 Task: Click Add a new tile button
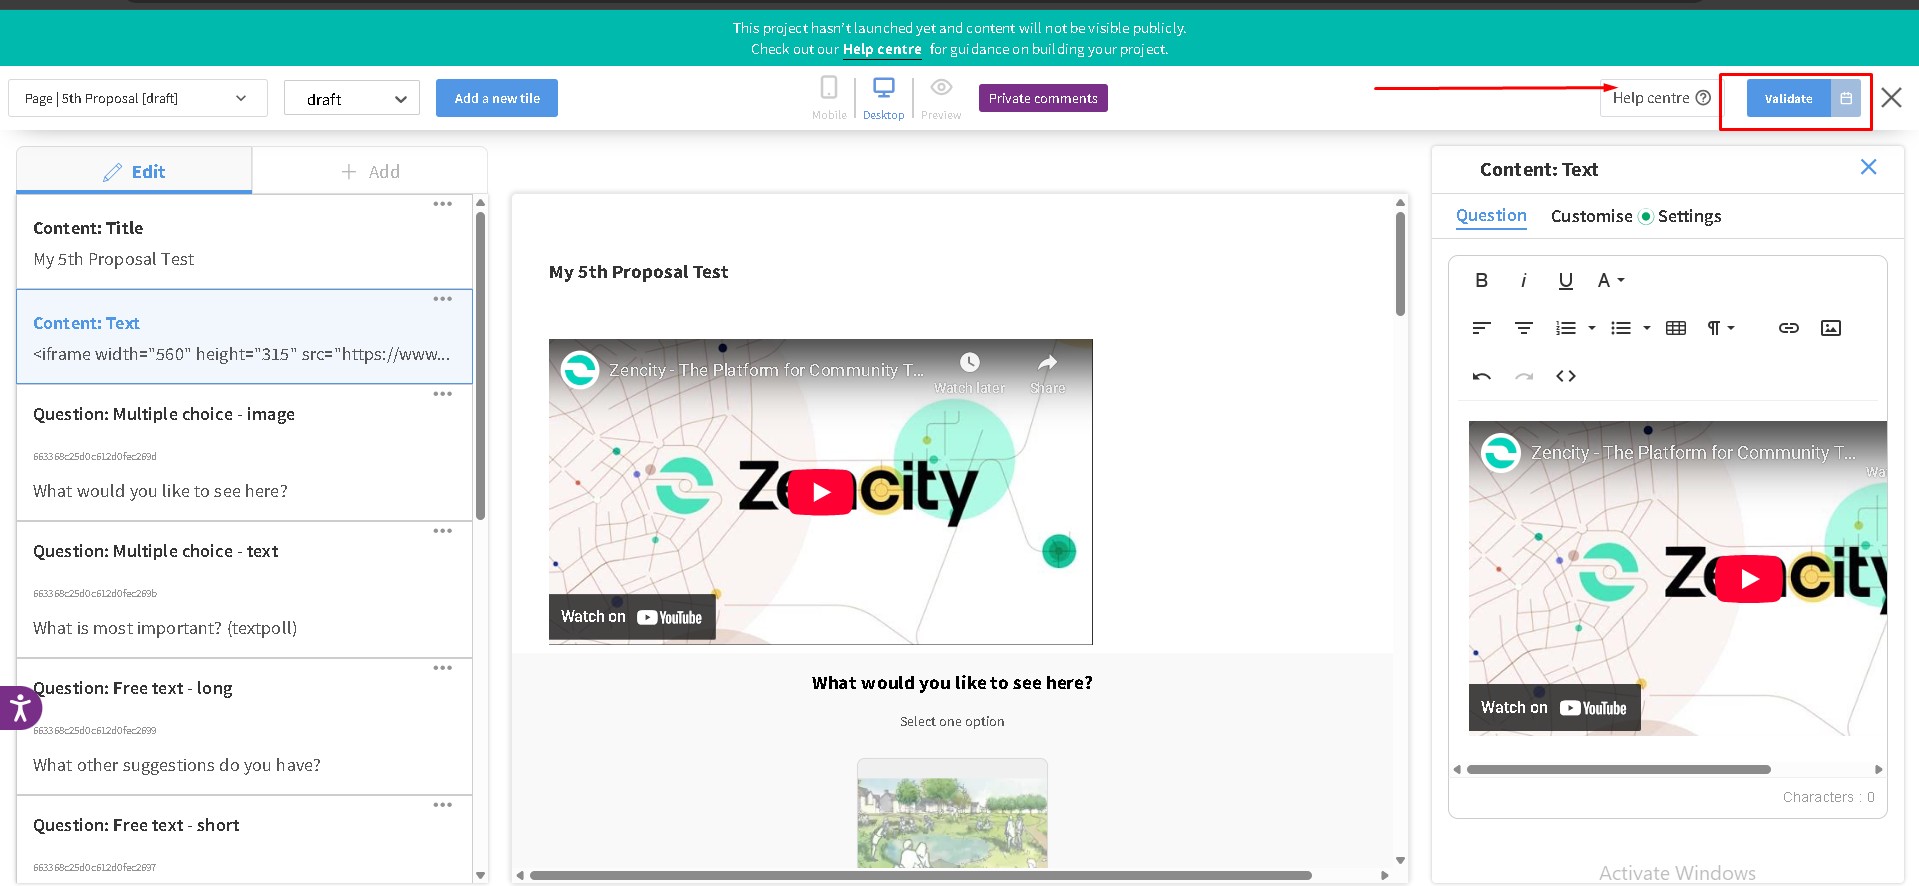[x=497, y=98]
